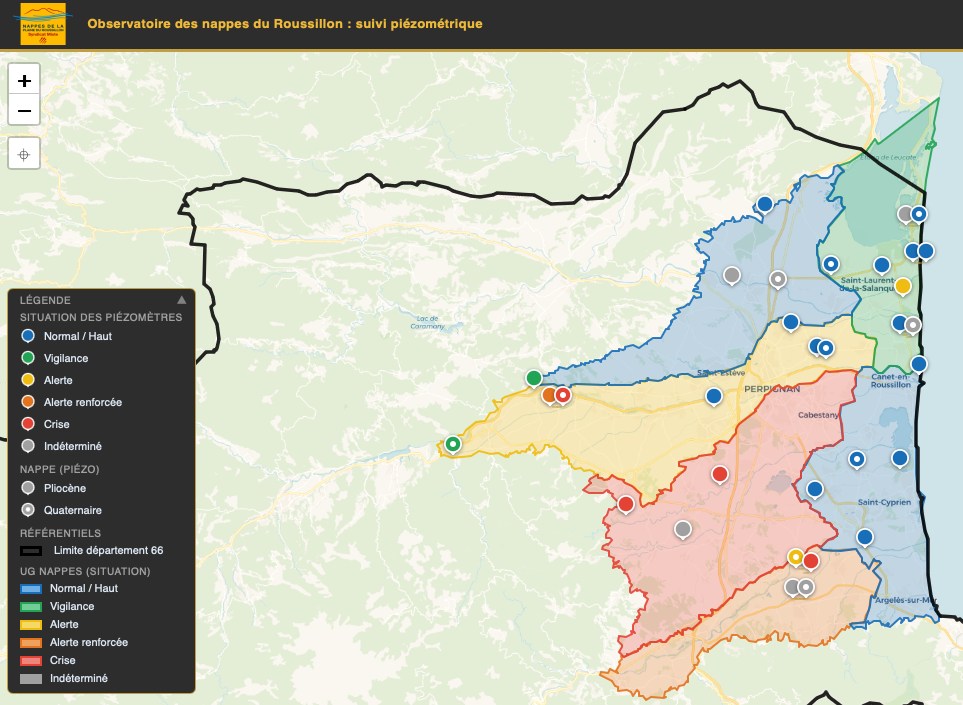
Task: Click the 'Pliocène' legend entry
Action: point(53,488)
